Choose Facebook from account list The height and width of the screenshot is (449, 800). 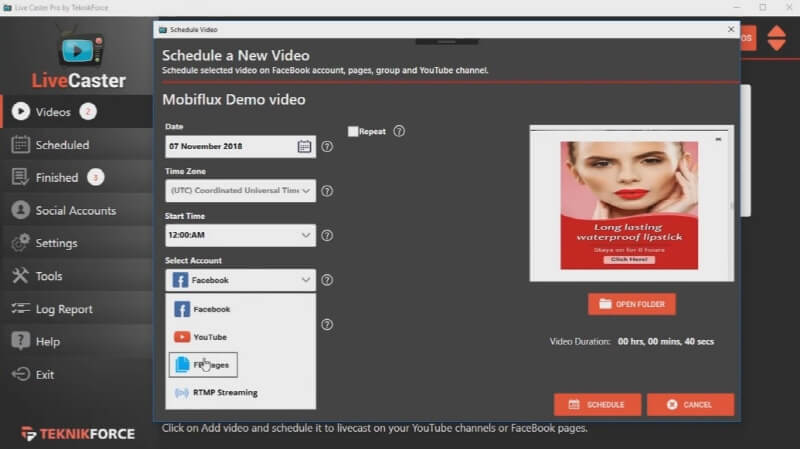click(240, 309)
